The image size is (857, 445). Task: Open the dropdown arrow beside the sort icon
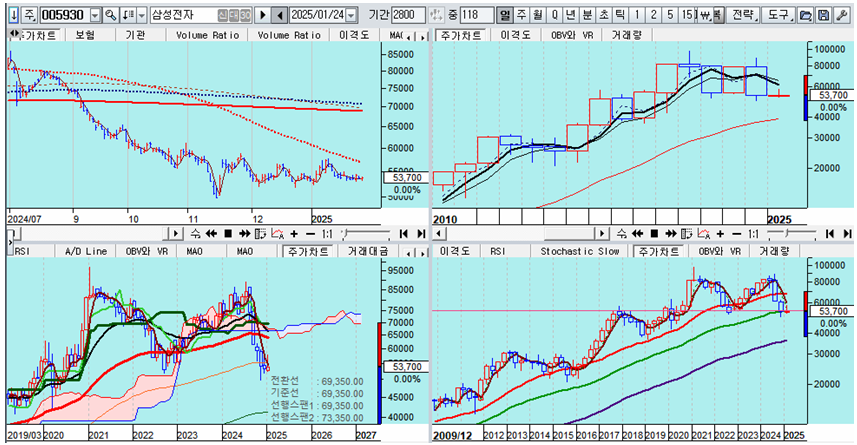[x=142, y=15]
